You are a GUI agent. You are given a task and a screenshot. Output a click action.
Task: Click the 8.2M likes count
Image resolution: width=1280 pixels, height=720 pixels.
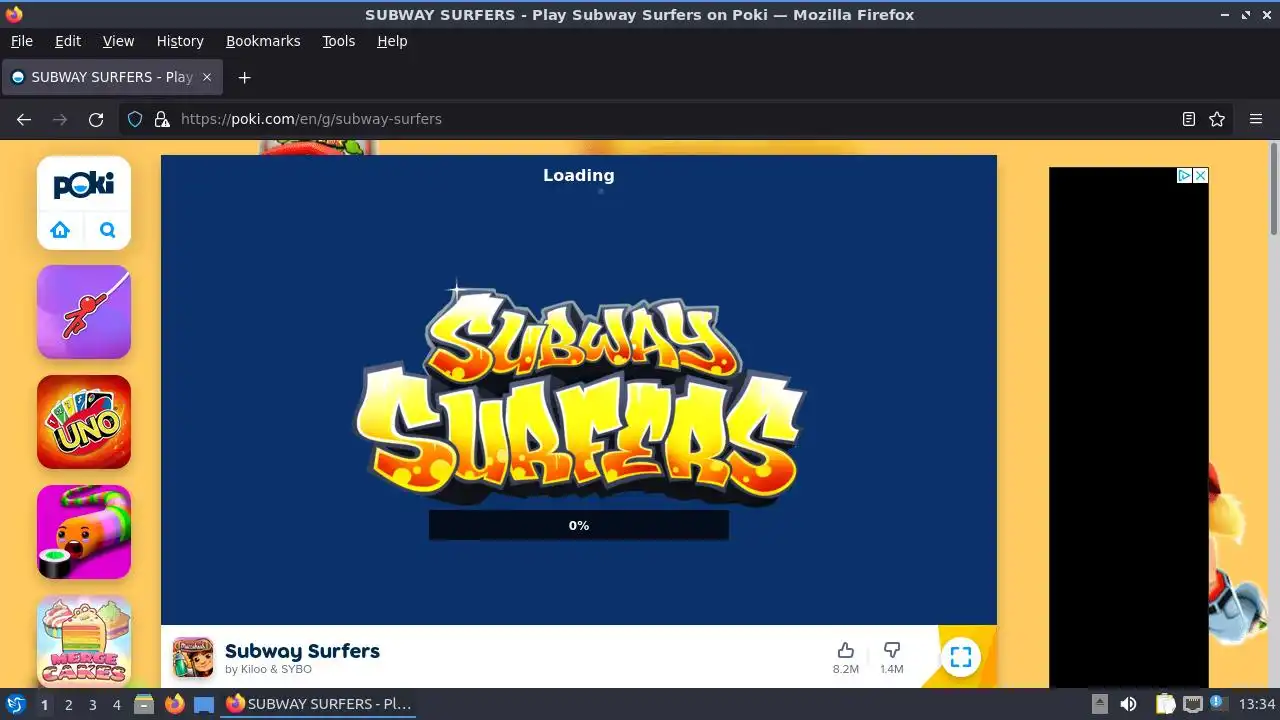click(846, 669)
